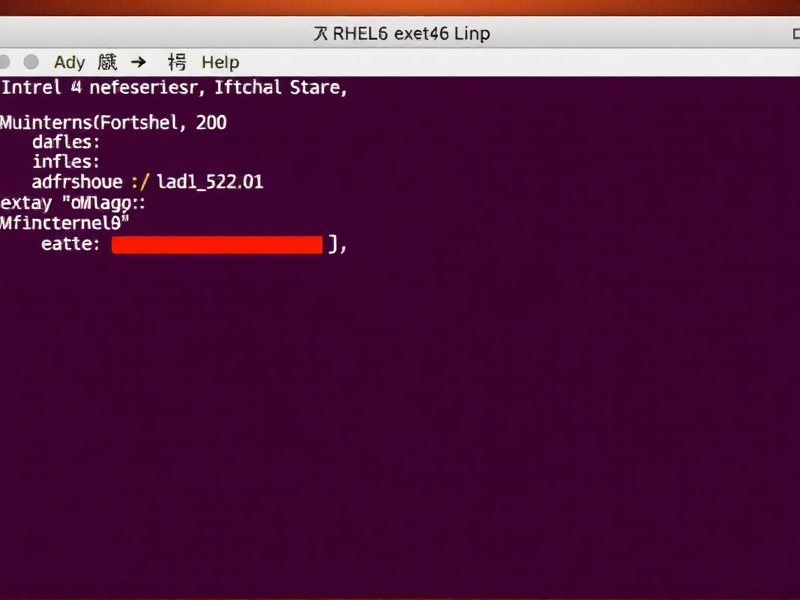The image size is (800, 600).
Task: Open the Help menu
Action: pyautogui.click(x=220, y=62)
